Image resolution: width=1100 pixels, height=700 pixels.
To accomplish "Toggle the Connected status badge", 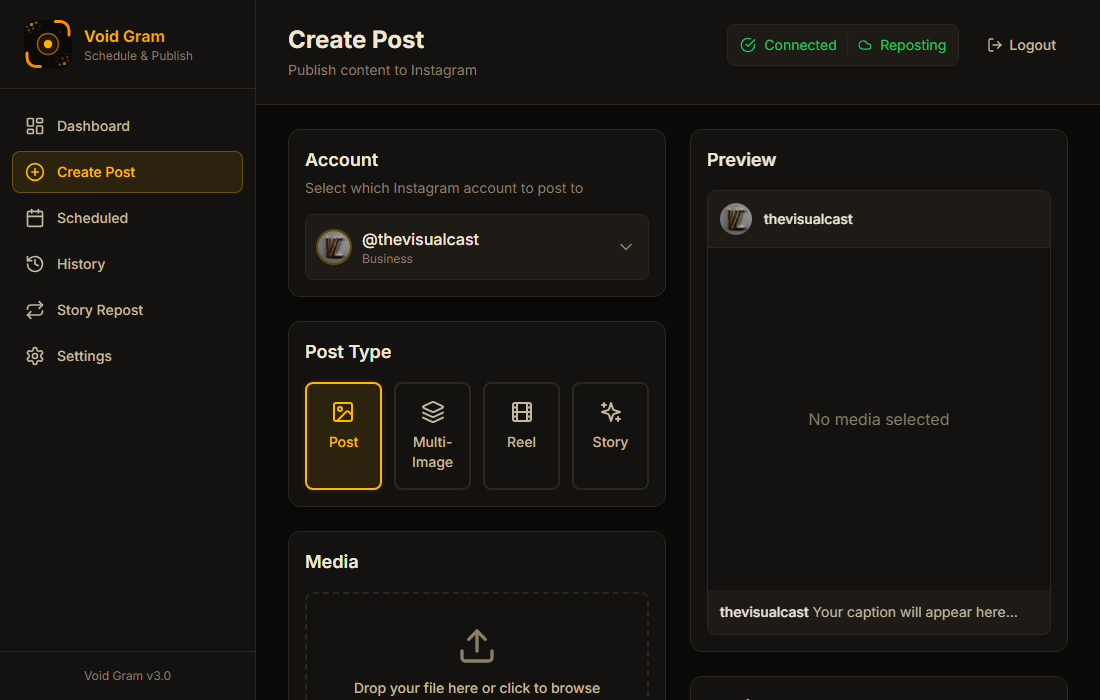I will coord(789,45).
